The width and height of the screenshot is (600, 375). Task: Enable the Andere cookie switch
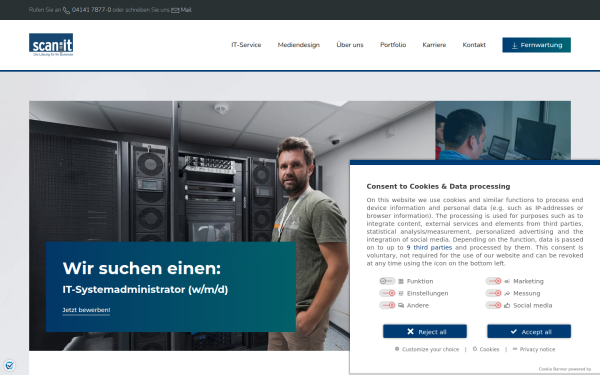click(x=387, y=305)
